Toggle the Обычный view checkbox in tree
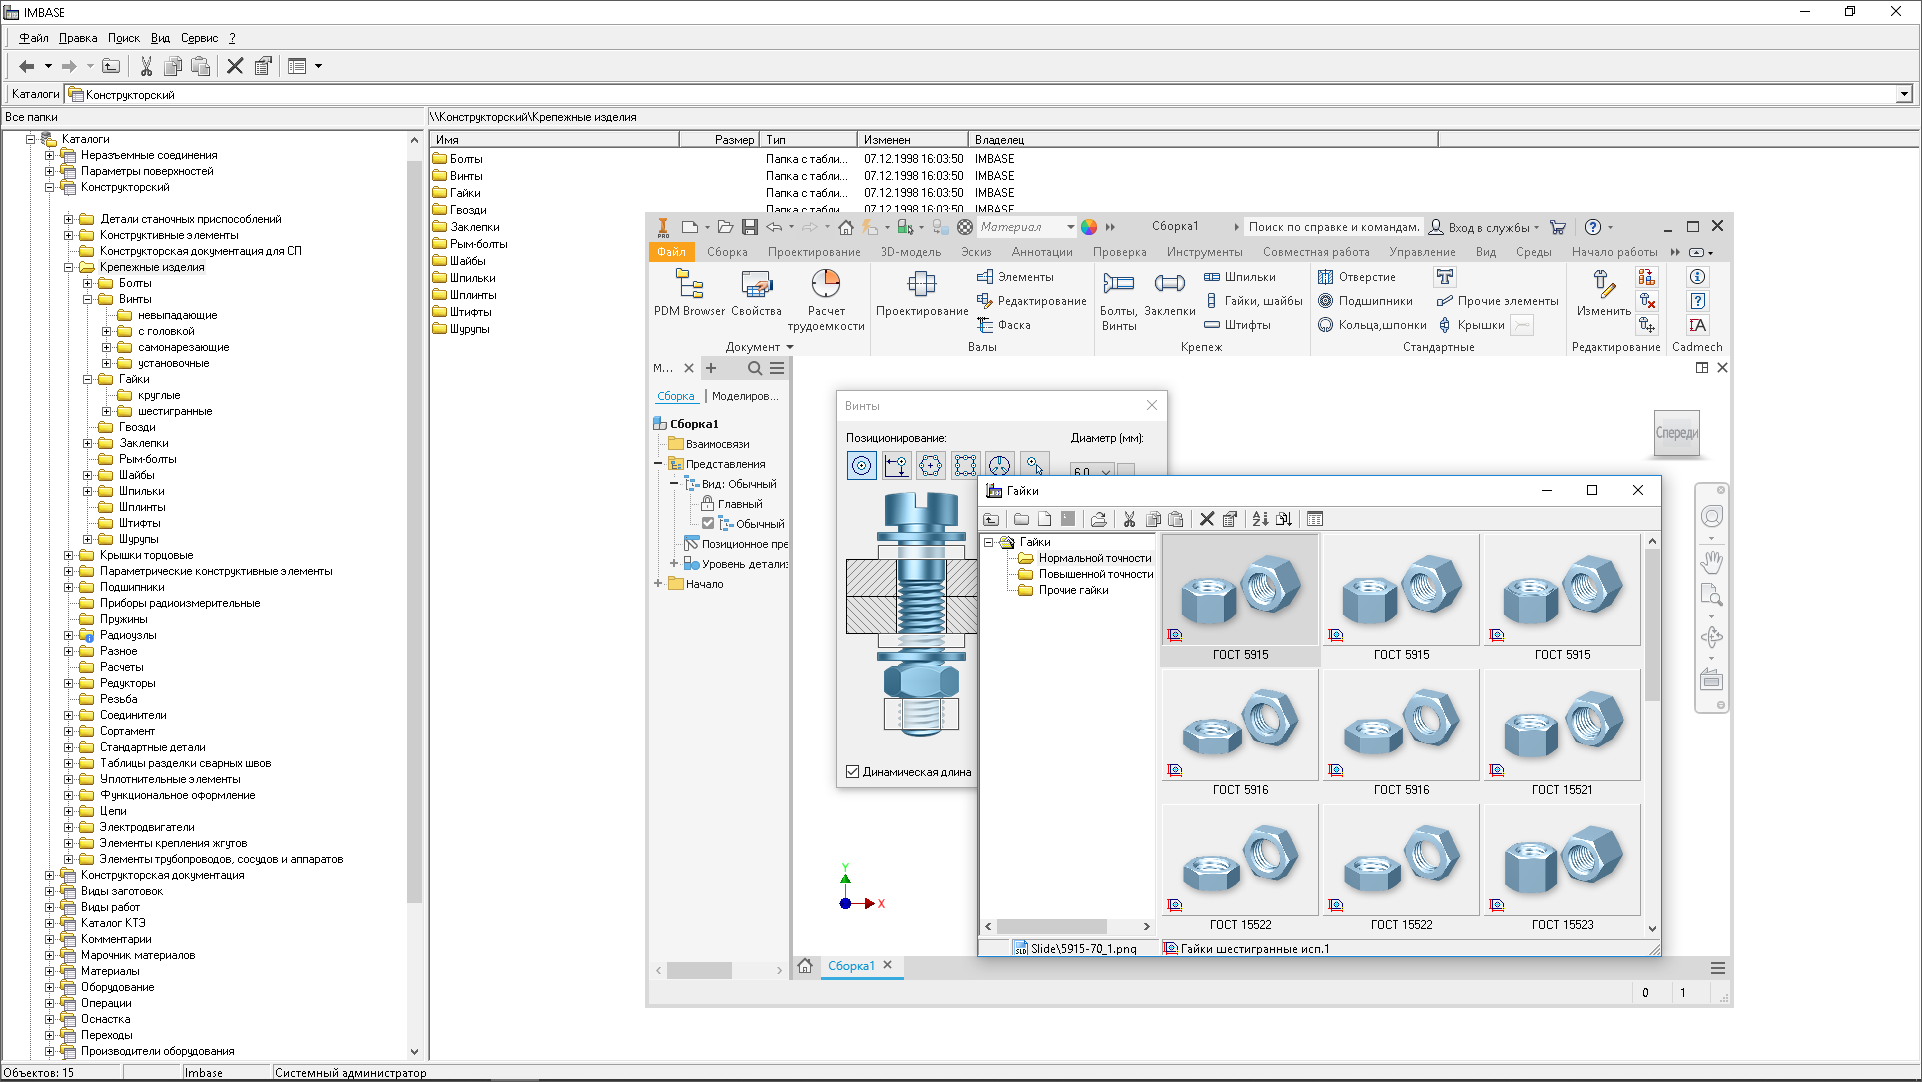The image size is (1922, 1082). click(708, 524)
